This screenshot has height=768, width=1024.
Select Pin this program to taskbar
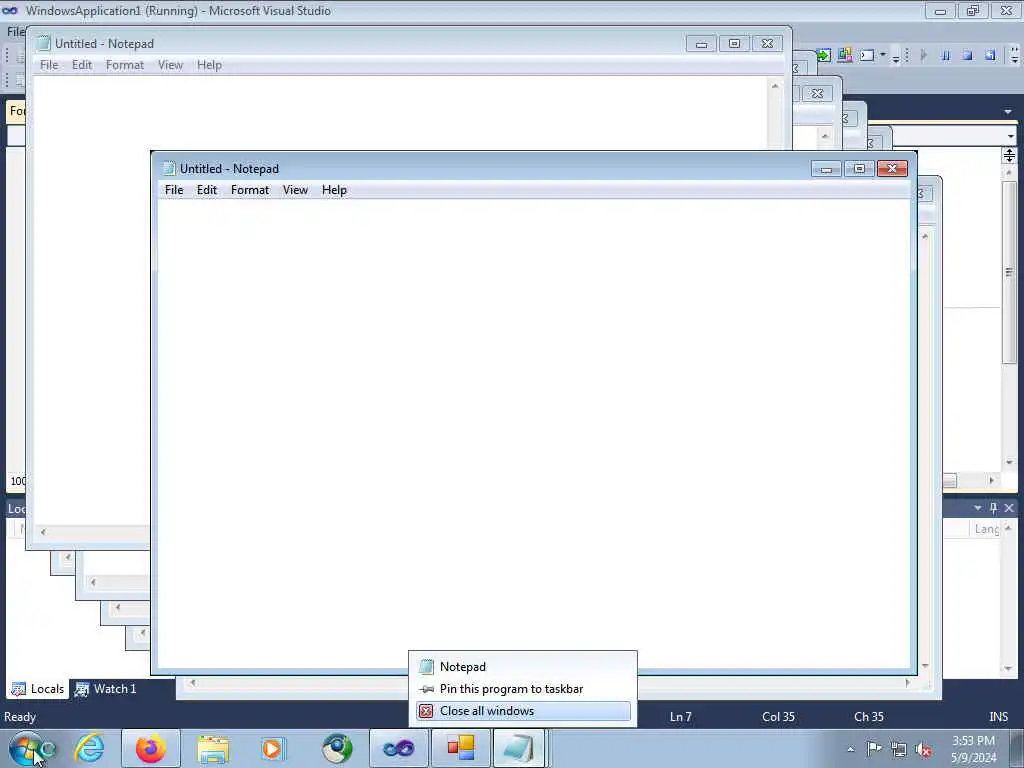coord(523,688)
